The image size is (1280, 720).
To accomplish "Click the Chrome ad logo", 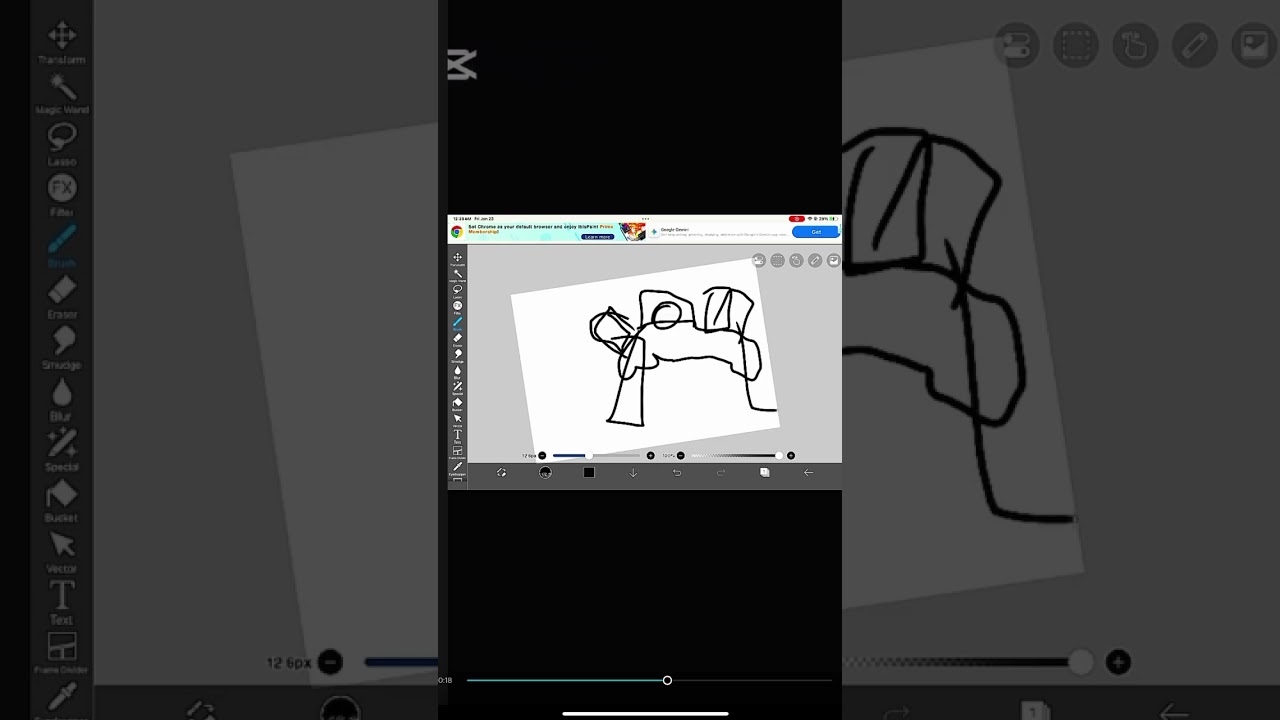I will tap(457, 232).
